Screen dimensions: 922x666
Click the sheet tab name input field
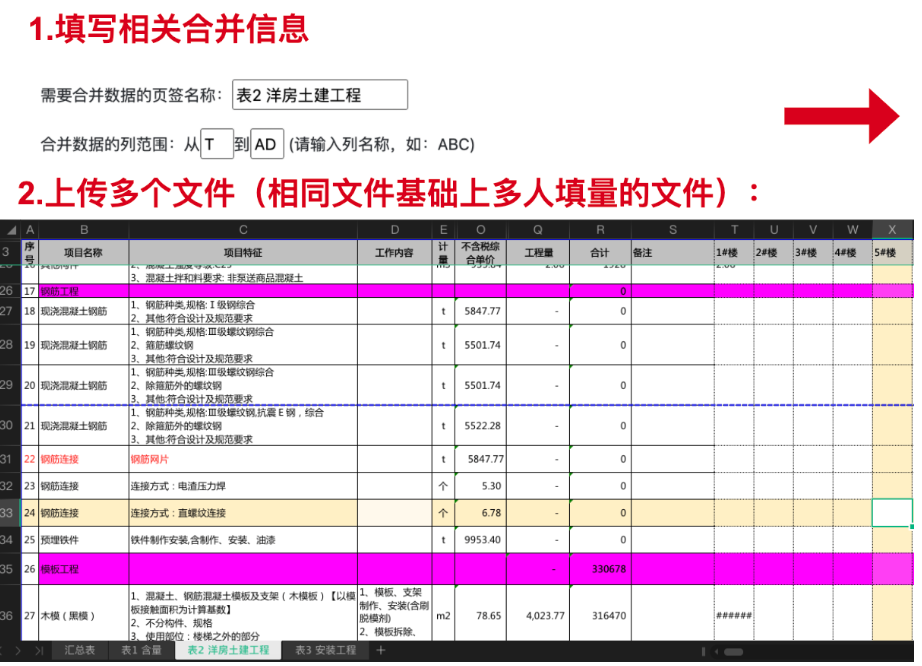[319, 96]
